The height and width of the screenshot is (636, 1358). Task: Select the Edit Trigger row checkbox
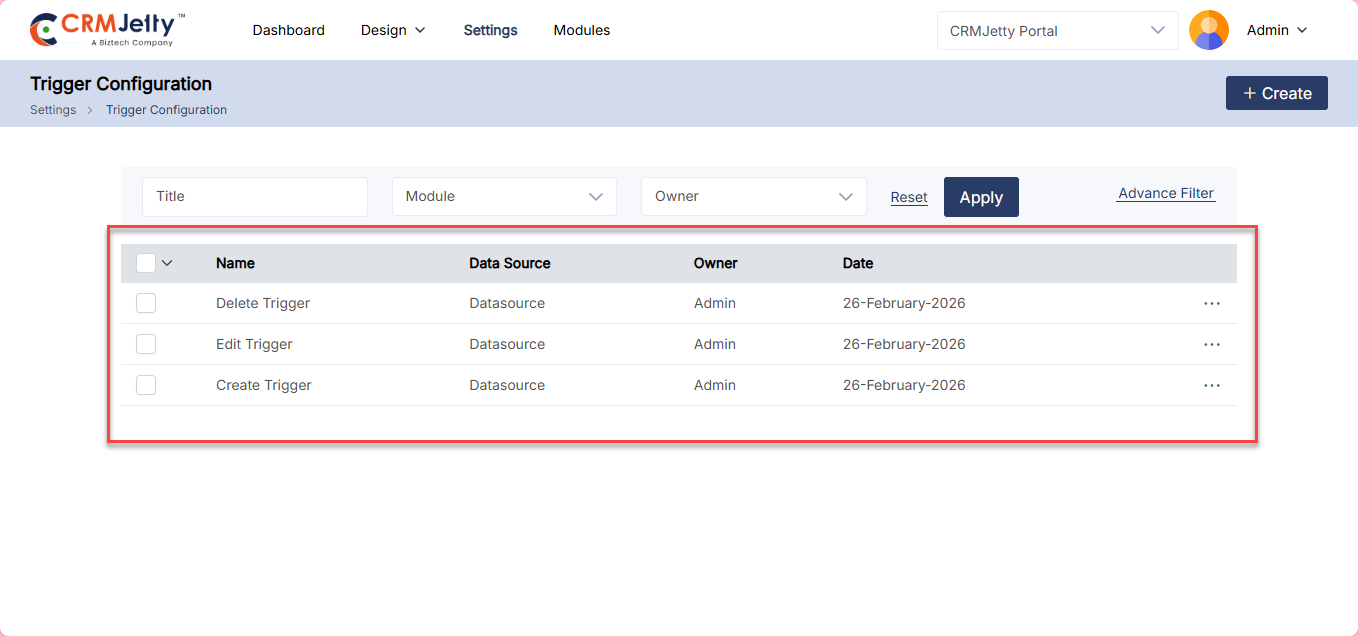(146, 344)
